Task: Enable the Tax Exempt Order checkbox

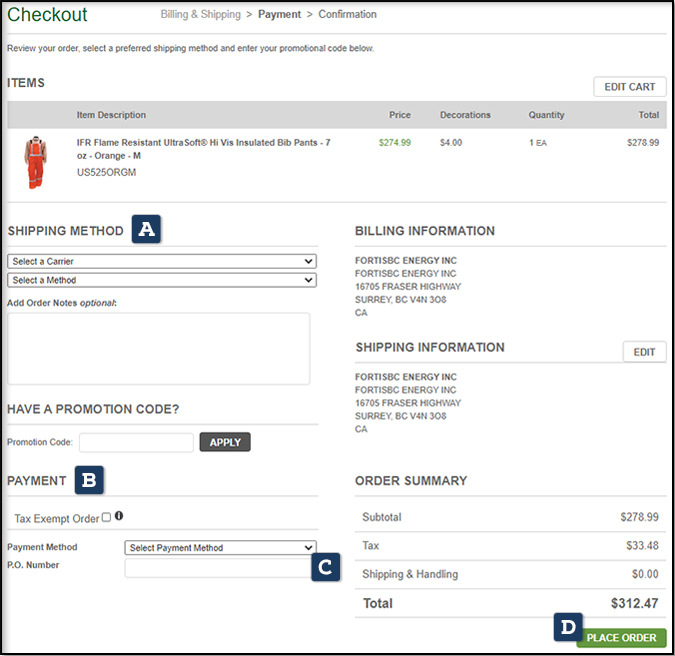Action: [x=106, y=518]
